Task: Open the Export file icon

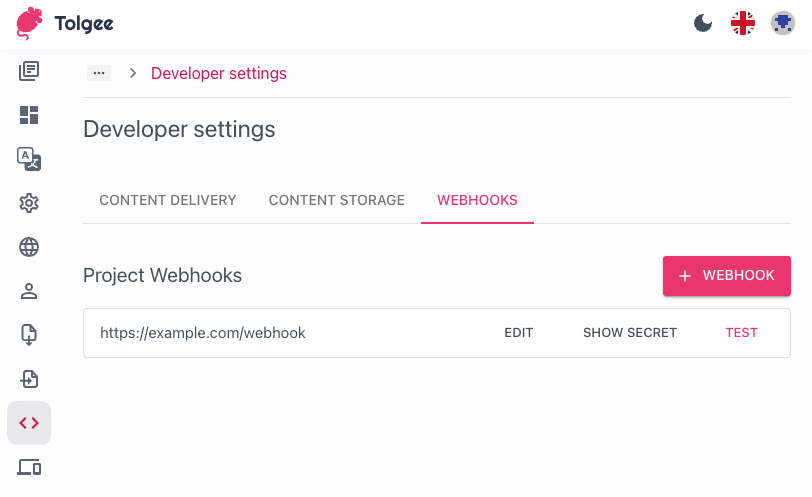Action: (29, 379)
